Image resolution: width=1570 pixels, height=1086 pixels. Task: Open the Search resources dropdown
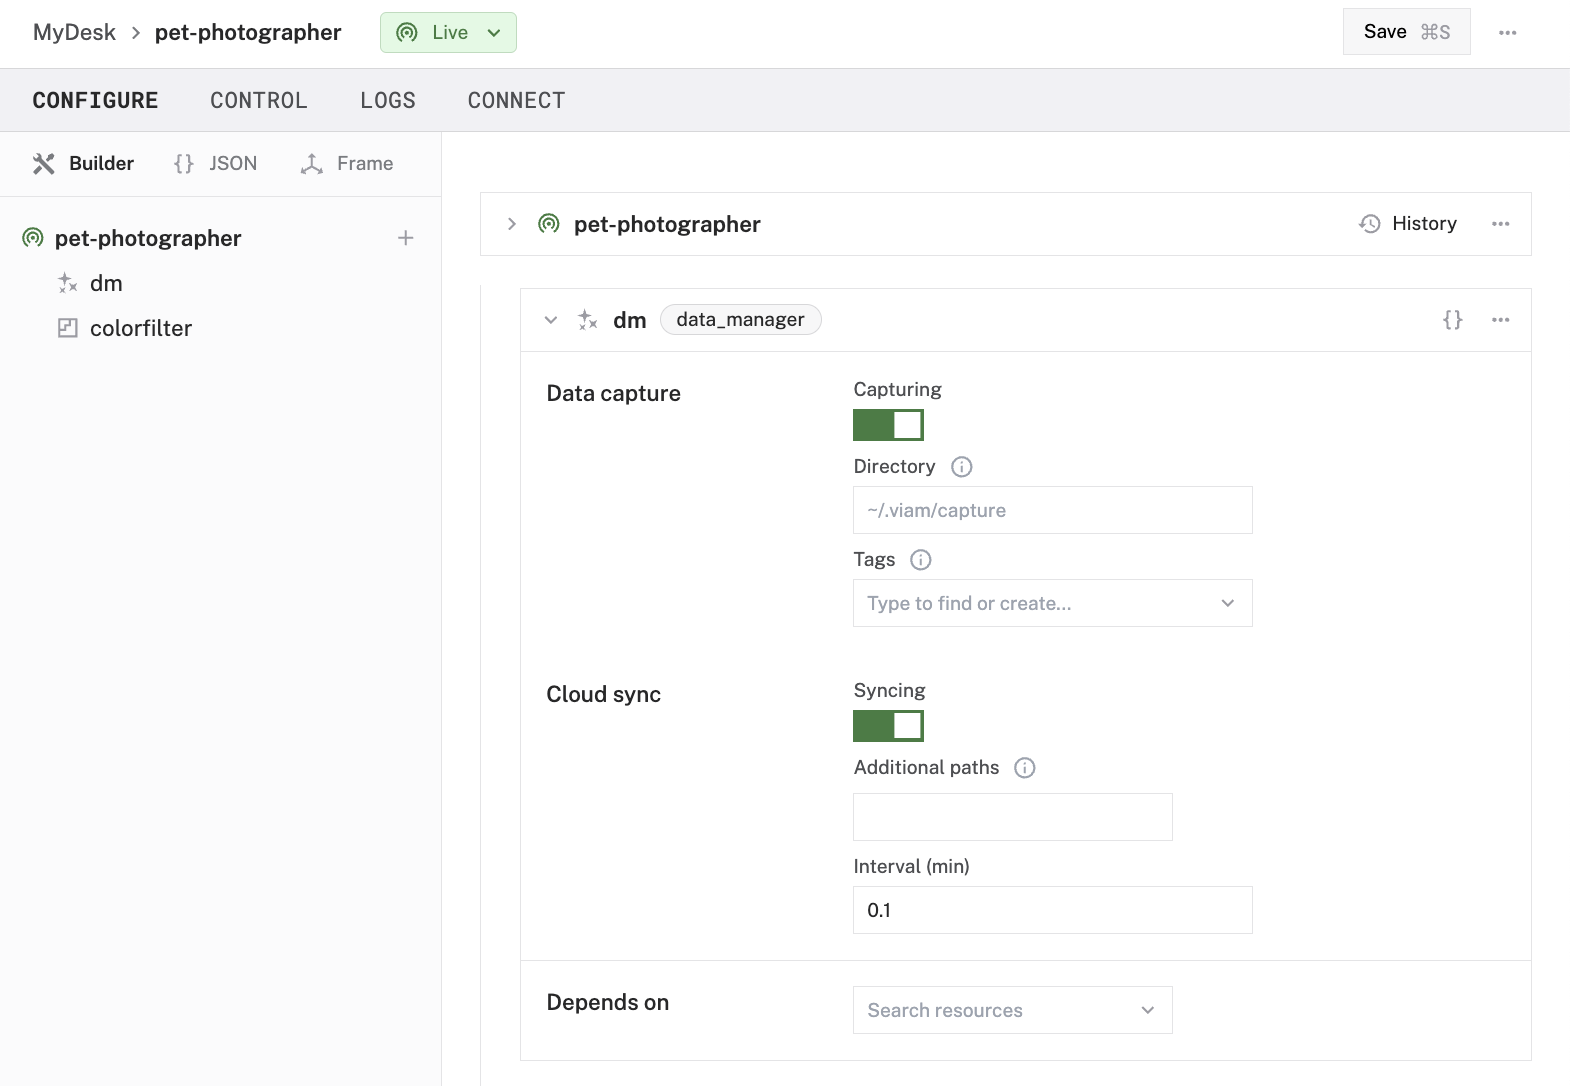click(1012, 1010)
